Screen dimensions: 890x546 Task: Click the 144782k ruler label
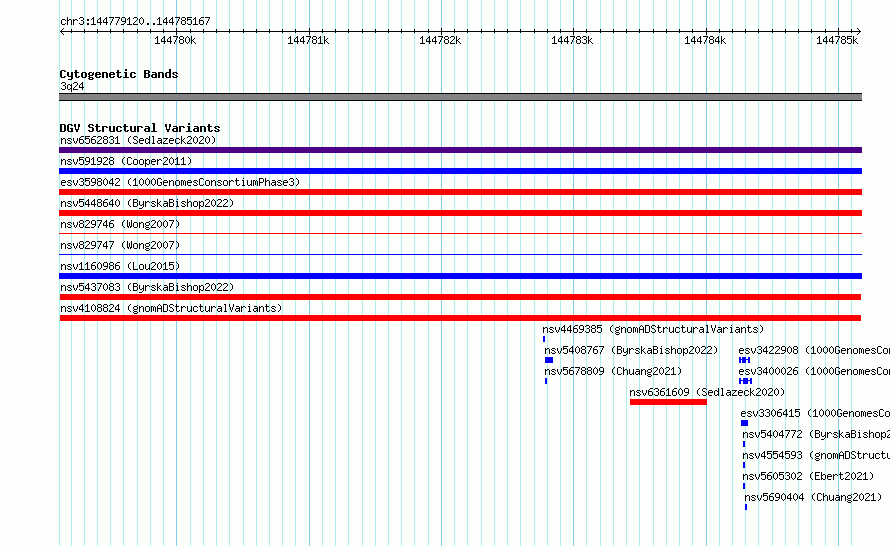[440, 40]
